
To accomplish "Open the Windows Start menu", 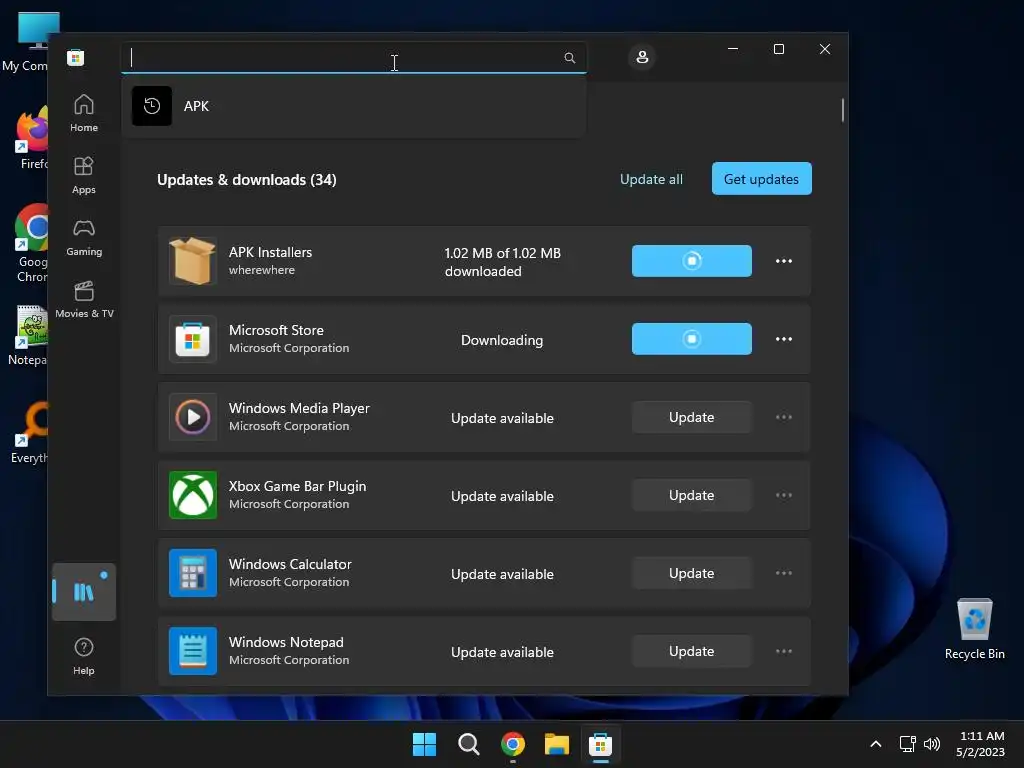I will 424,744.
